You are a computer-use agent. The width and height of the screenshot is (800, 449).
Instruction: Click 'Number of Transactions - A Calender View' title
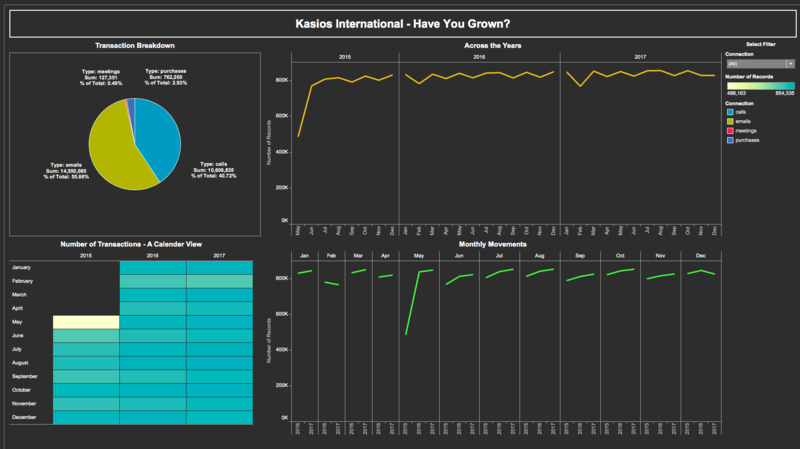coord(131,244)
